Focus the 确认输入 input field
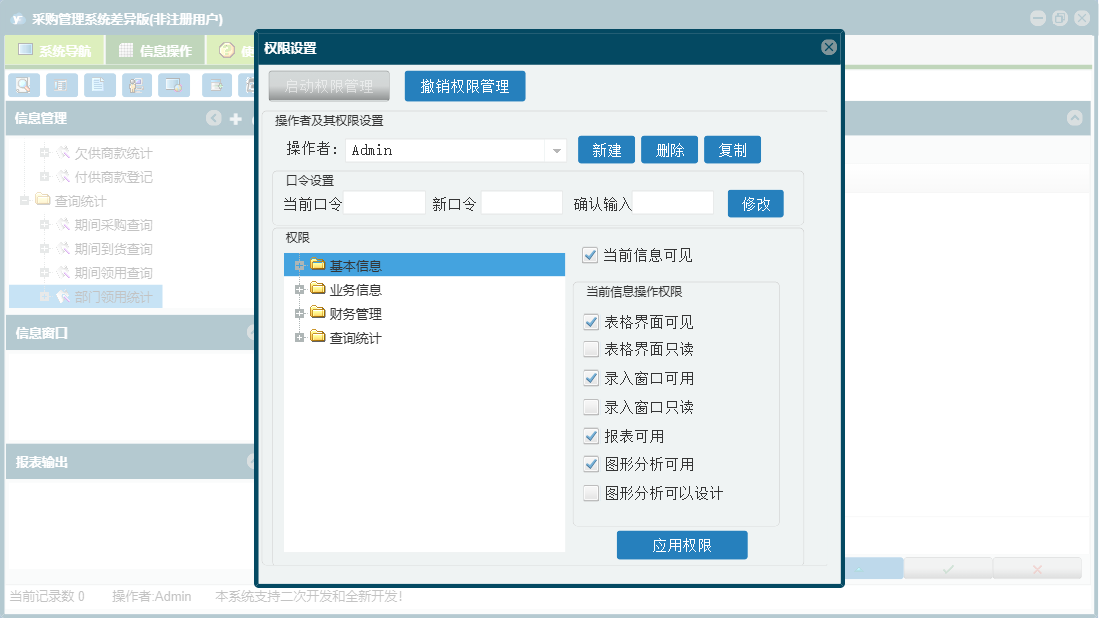This screenshot has height=618, width=1099. (673, 203)
